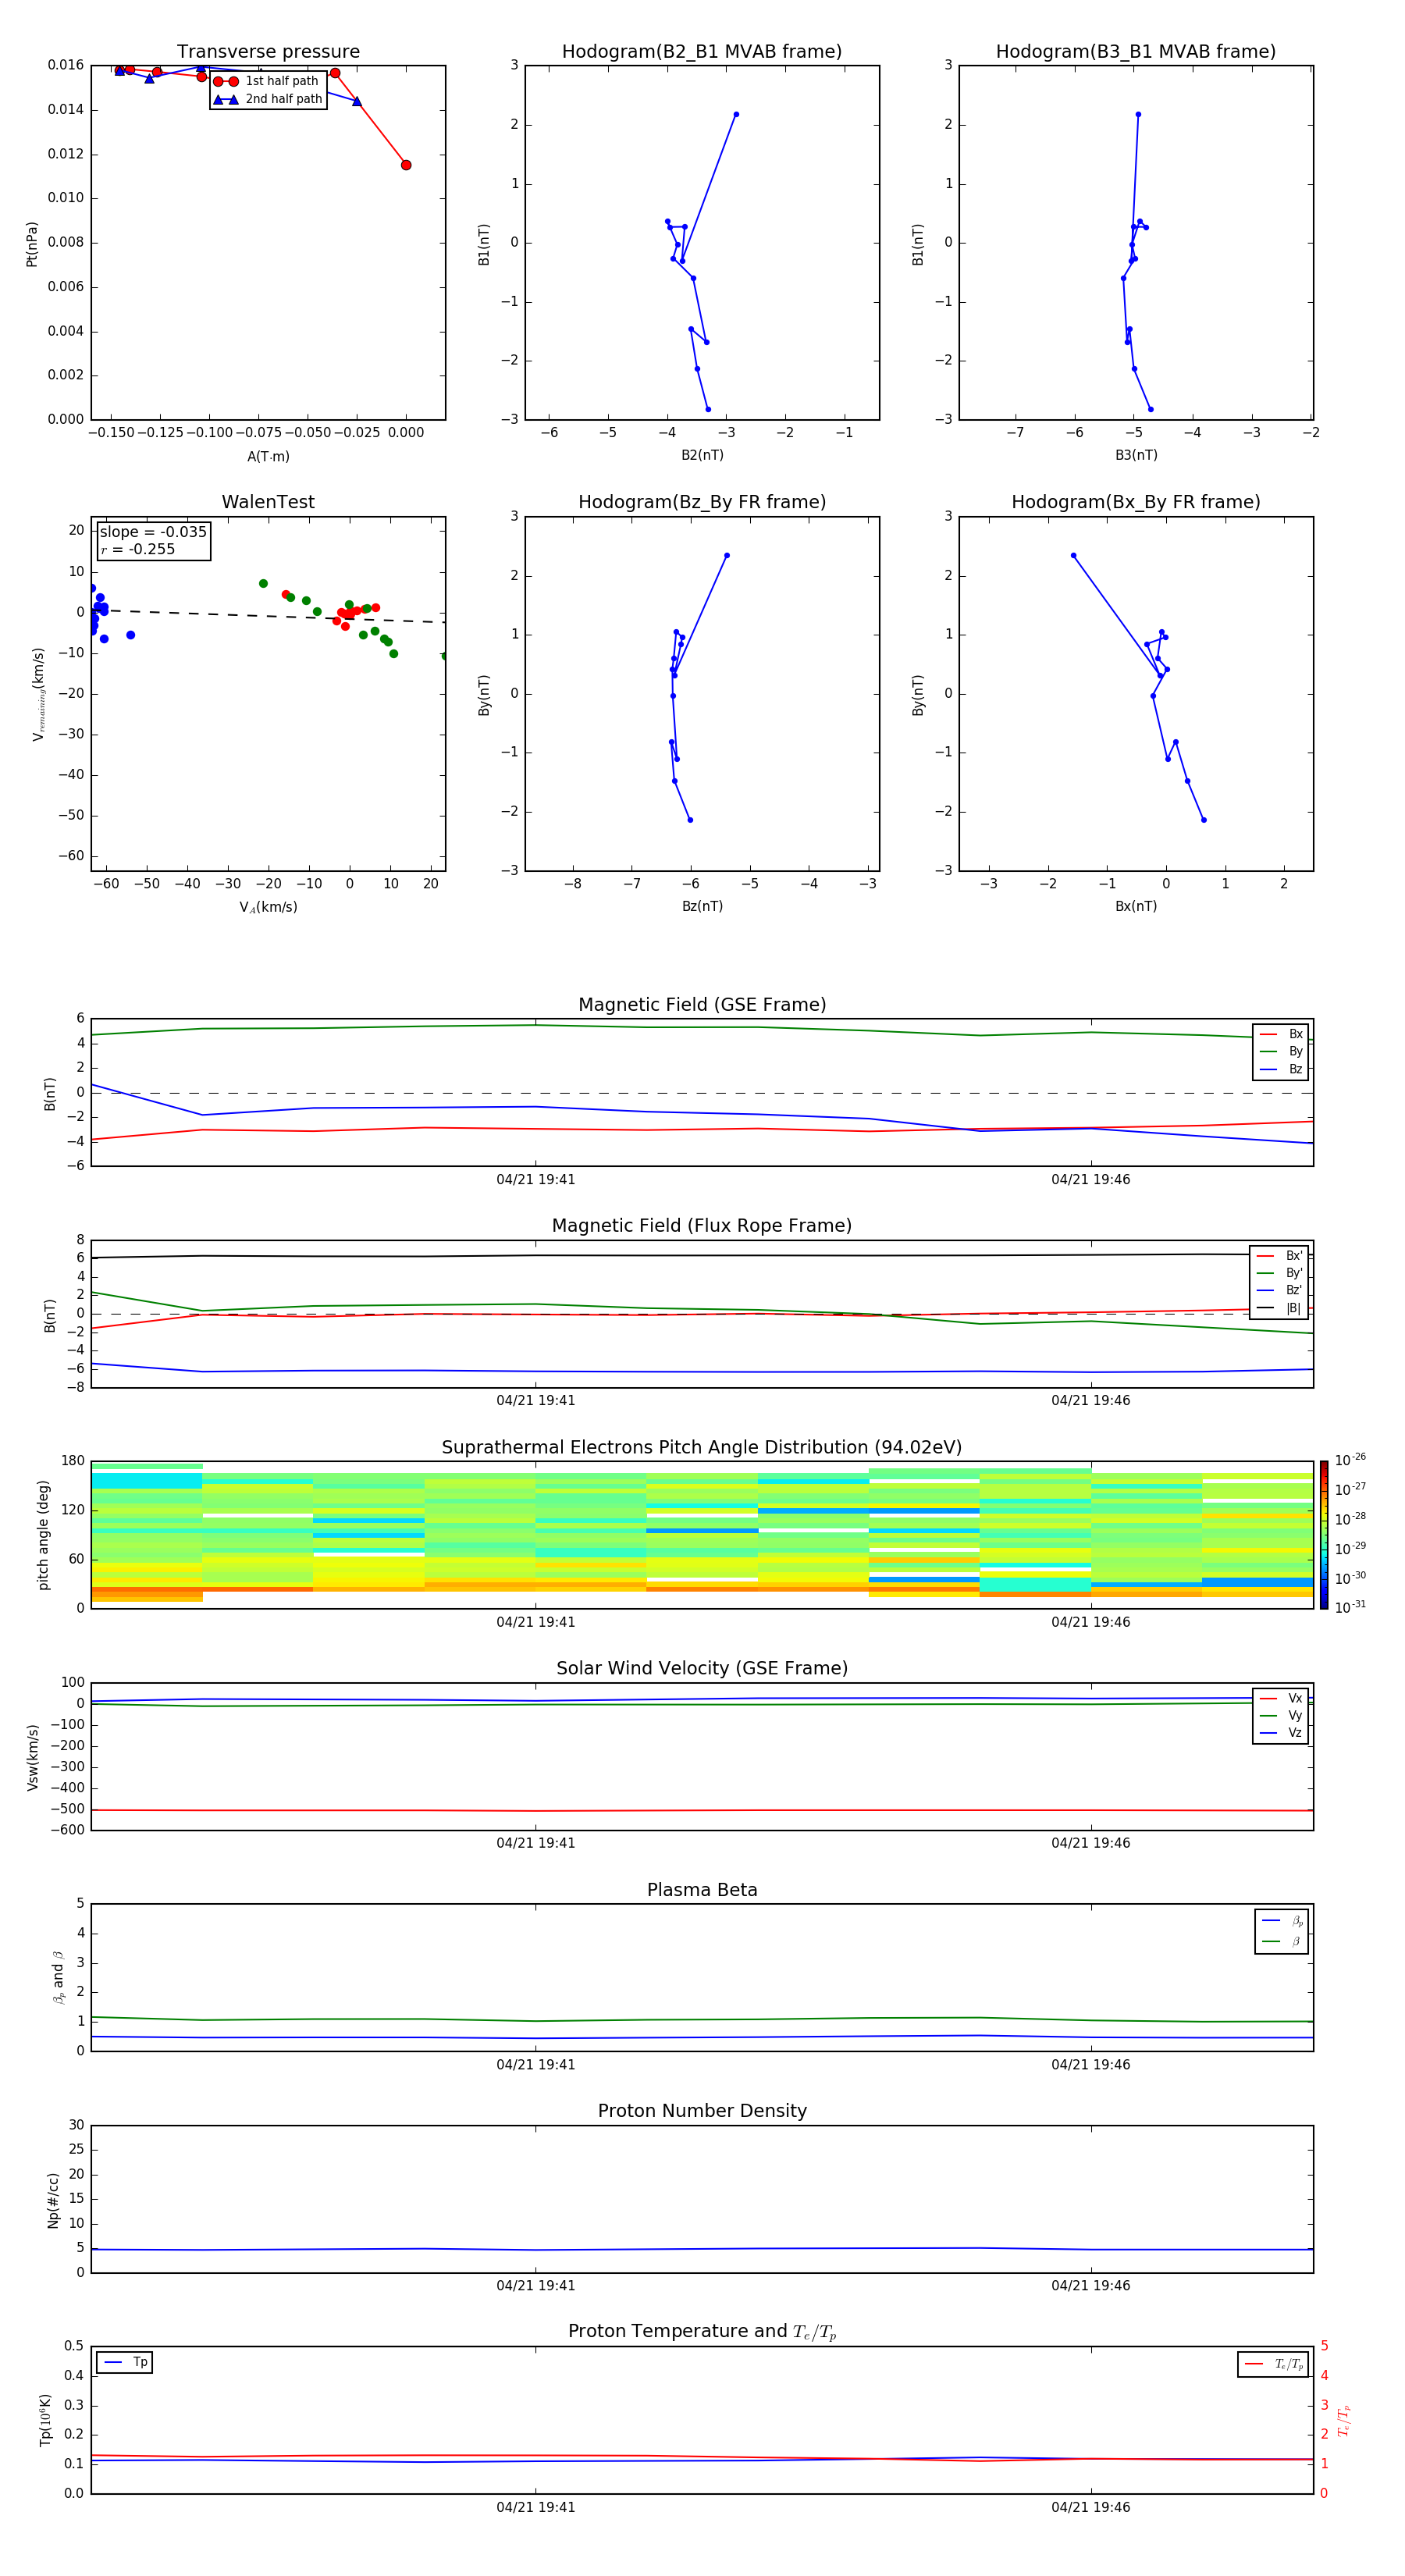Click the topmost point of the B2_B1 hodogram

pyautogui.click(x=736, y=115)
